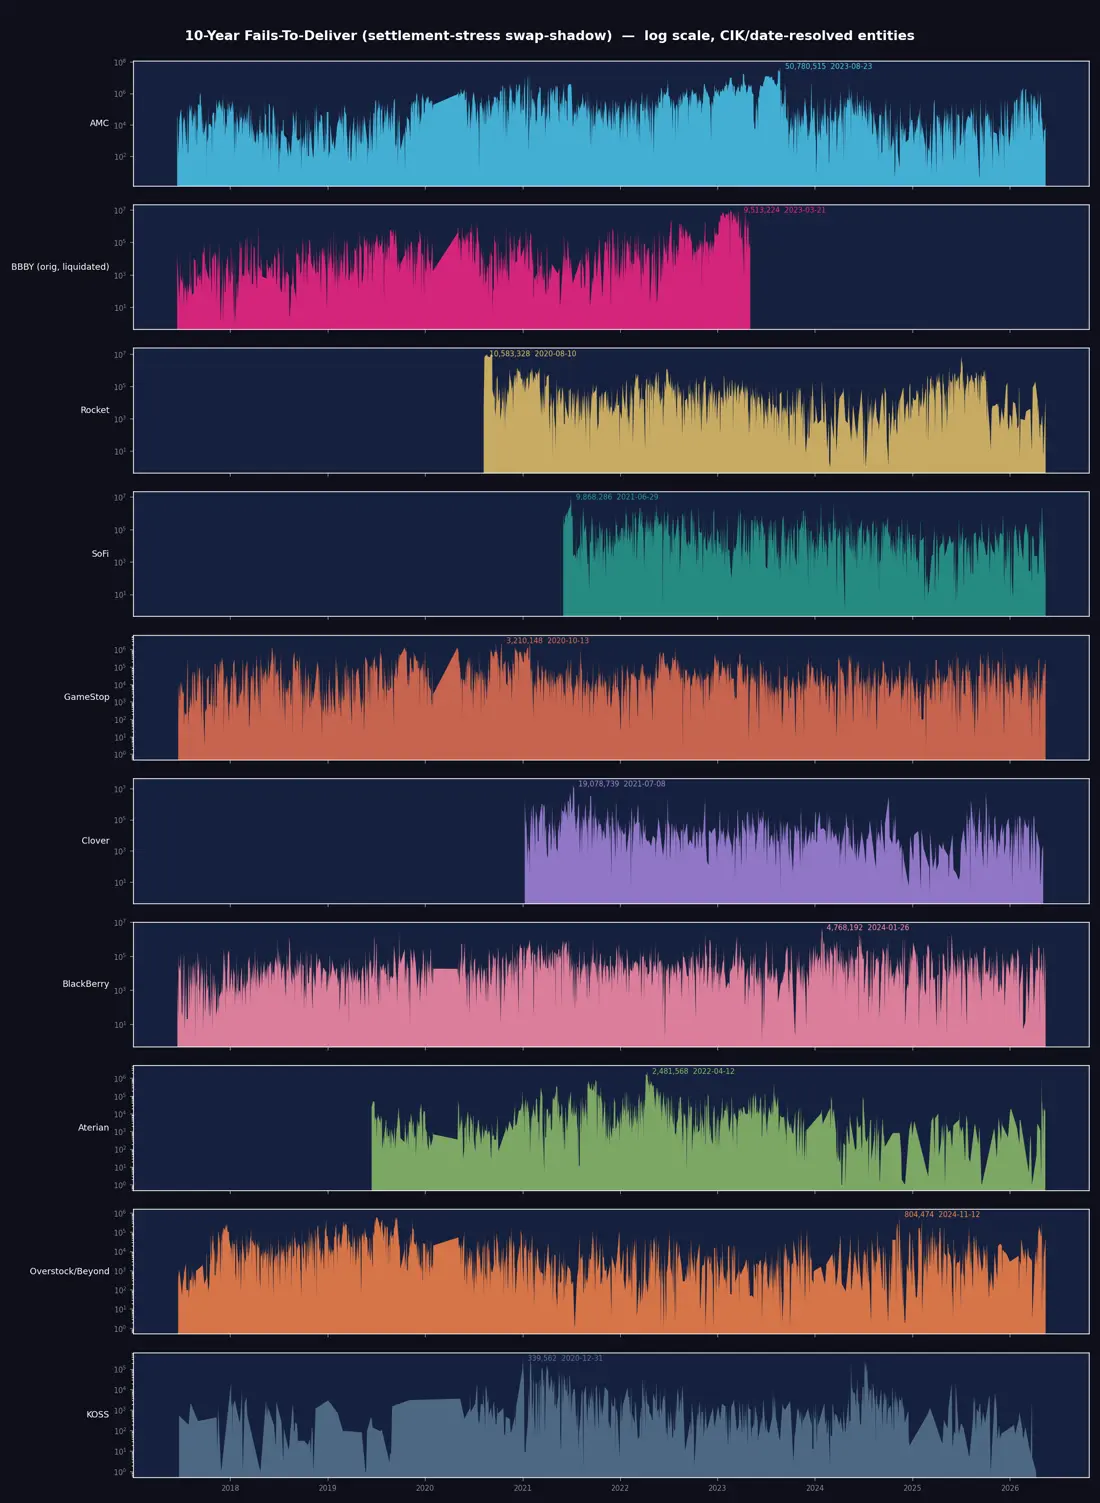Click the AMC row label
1100x1503 pixels.
99,124
